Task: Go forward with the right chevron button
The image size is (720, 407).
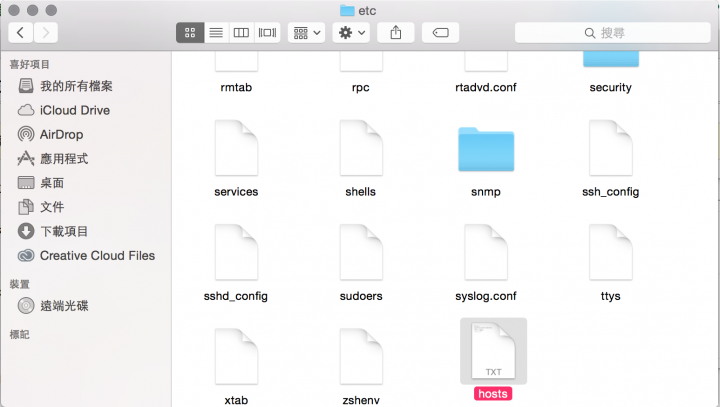Action: (45, 33)
